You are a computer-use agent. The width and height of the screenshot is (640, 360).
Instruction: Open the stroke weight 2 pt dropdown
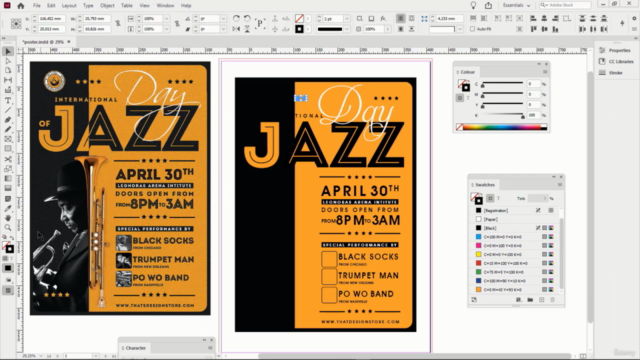[x=347, y=19]
